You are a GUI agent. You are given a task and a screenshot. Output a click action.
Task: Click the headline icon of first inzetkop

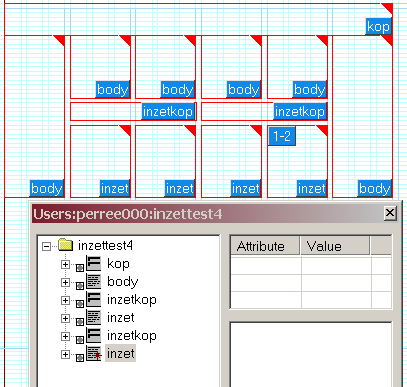94,299
